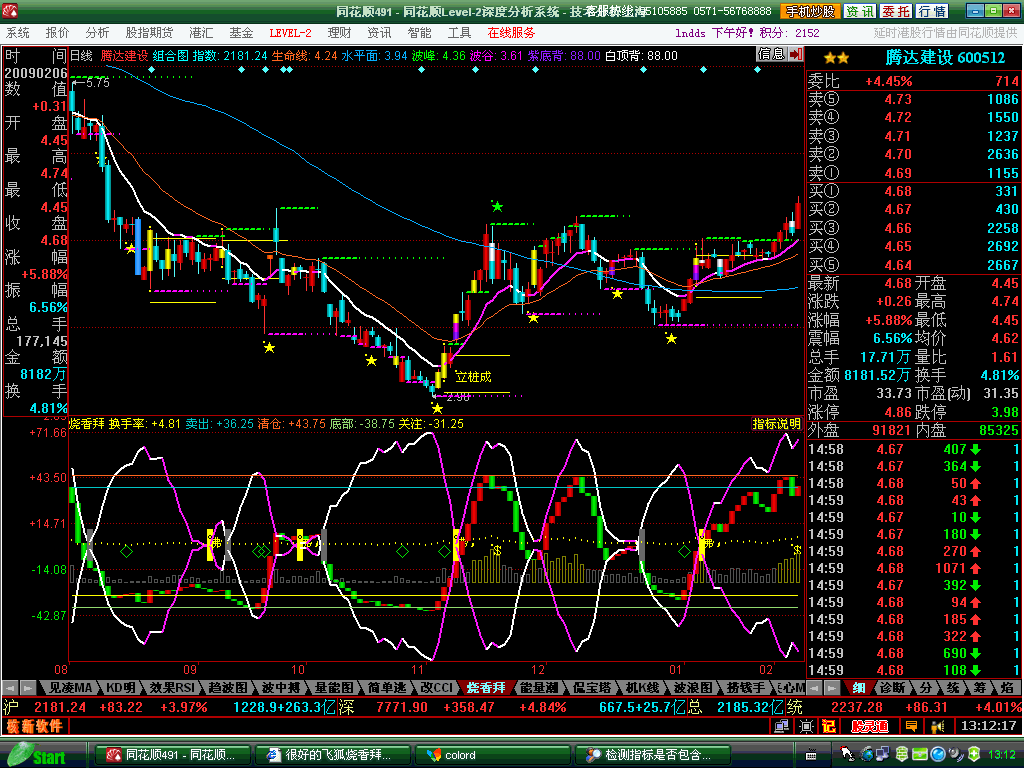The image size is (1024, 768).
Task: Select the 波浪图 indicator tab
Action: pos(692,688)
